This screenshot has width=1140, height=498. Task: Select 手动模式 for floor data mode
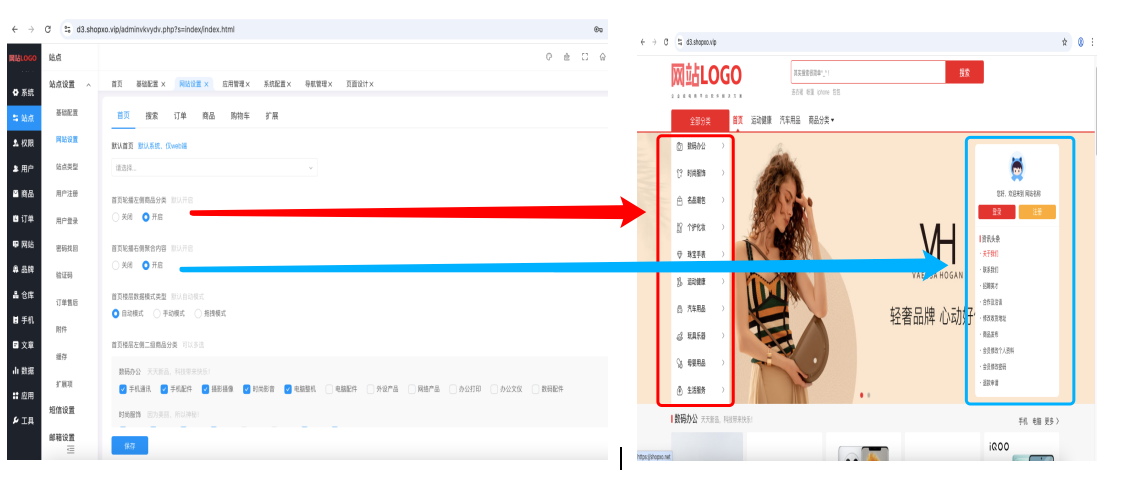[169, 313]
